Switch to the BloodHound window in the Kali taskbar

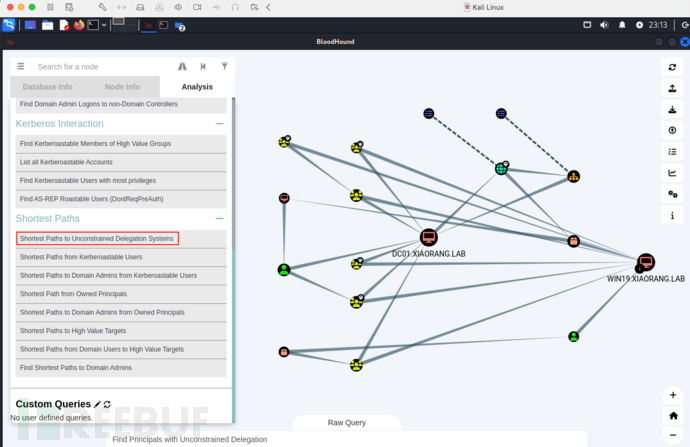point(148,26)
